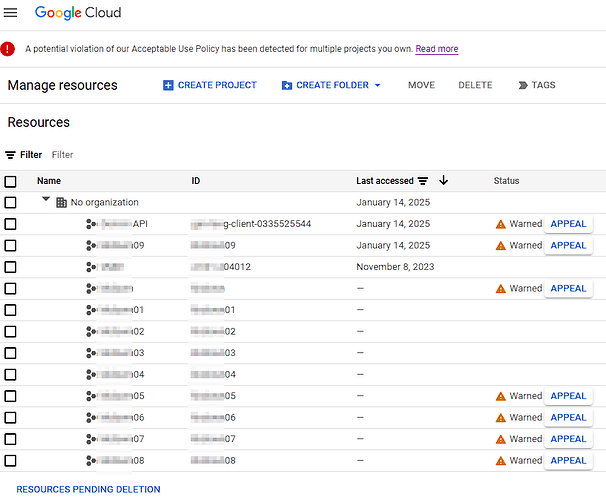Click warning triangle in the 08 row
The image size is (606, 500).
pyautogui.click(x=500, y=461)
